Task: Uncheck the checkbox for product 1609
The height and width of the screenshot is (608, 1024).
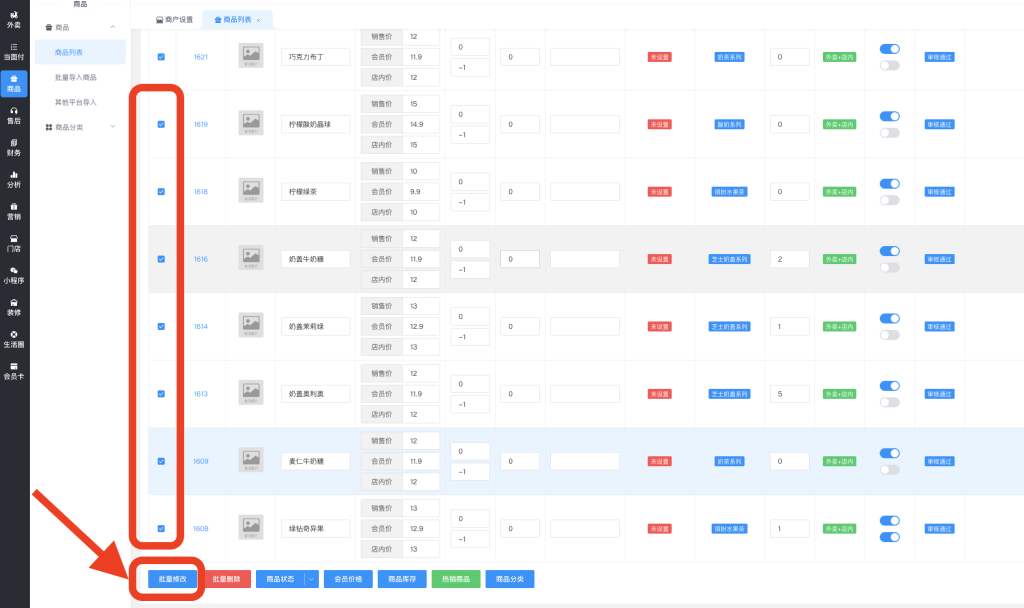Action: [161, 461]
